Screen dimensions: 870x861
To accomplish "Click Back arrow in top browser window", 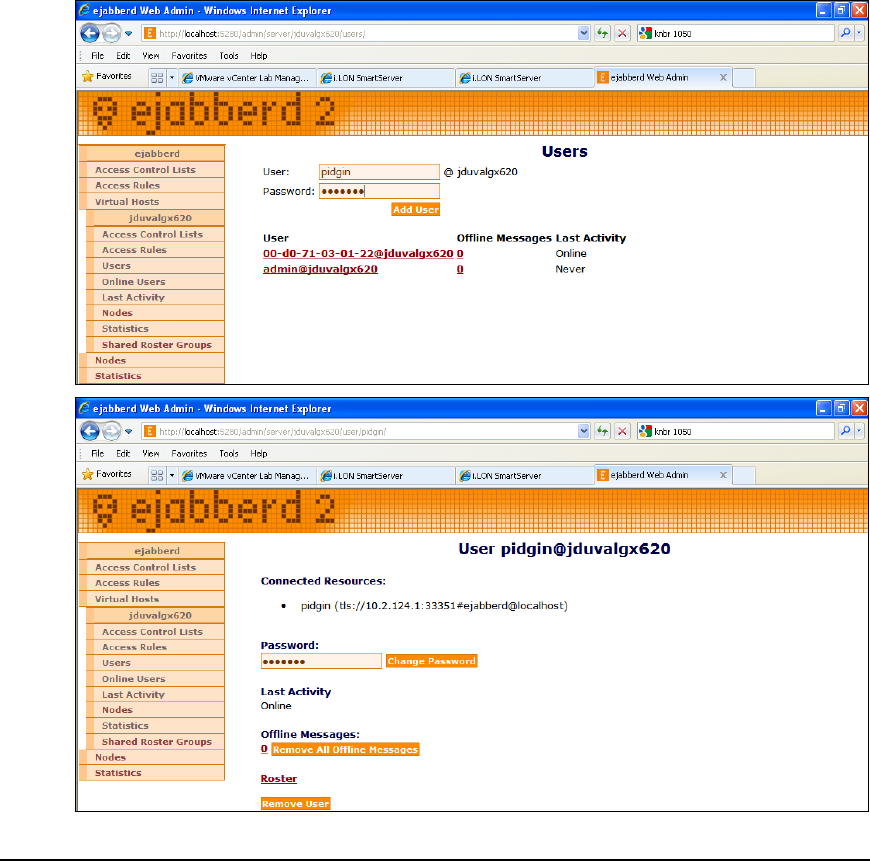I will (90, 33).
